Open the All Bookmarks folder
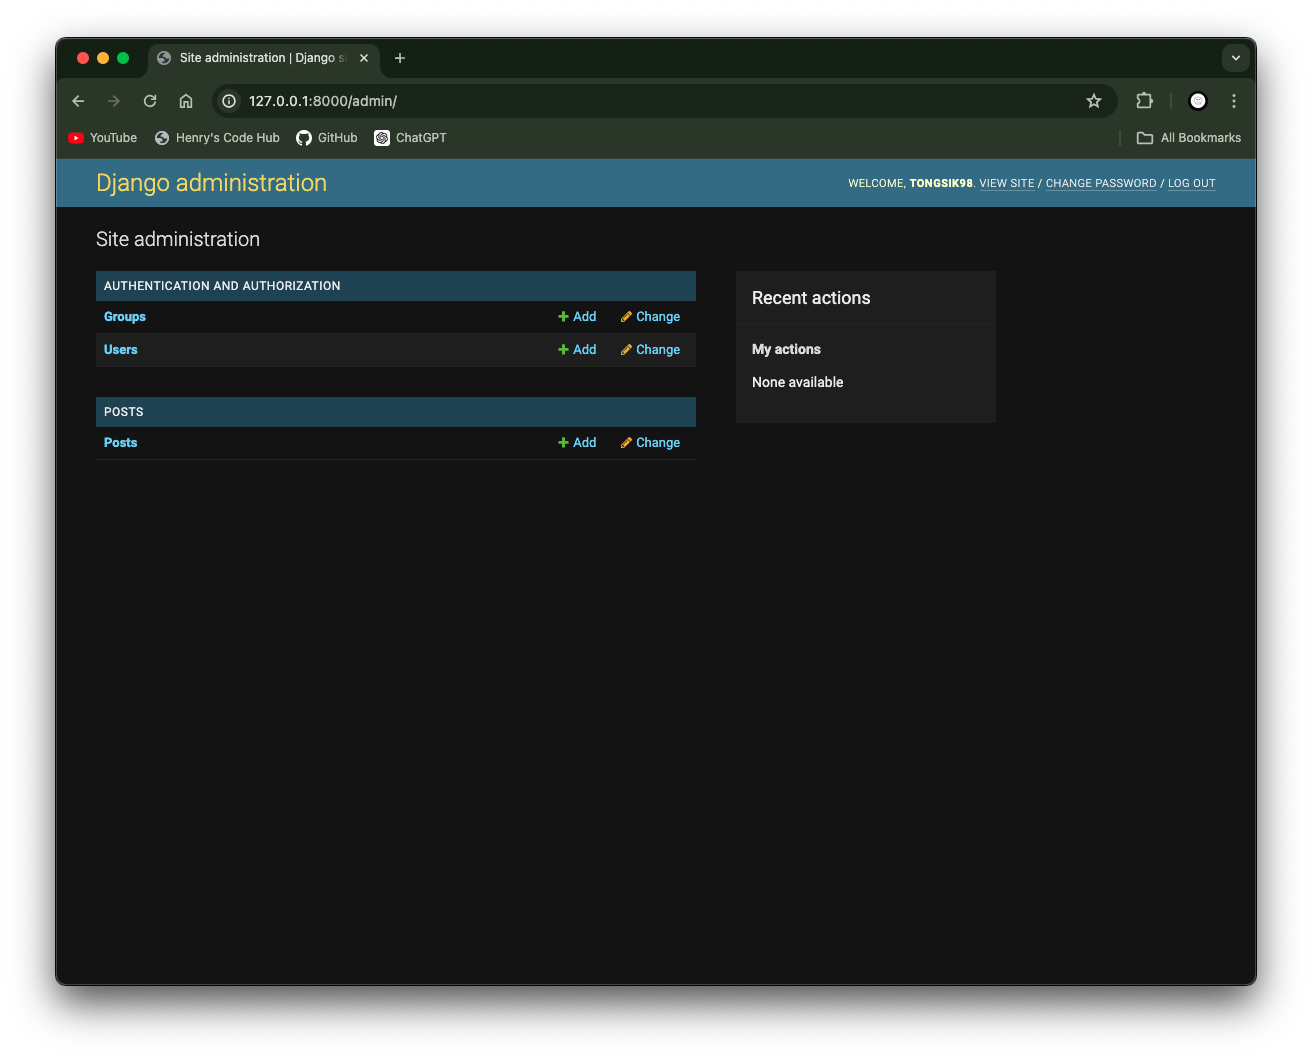1312x1059 pixels. (1189, 138)
